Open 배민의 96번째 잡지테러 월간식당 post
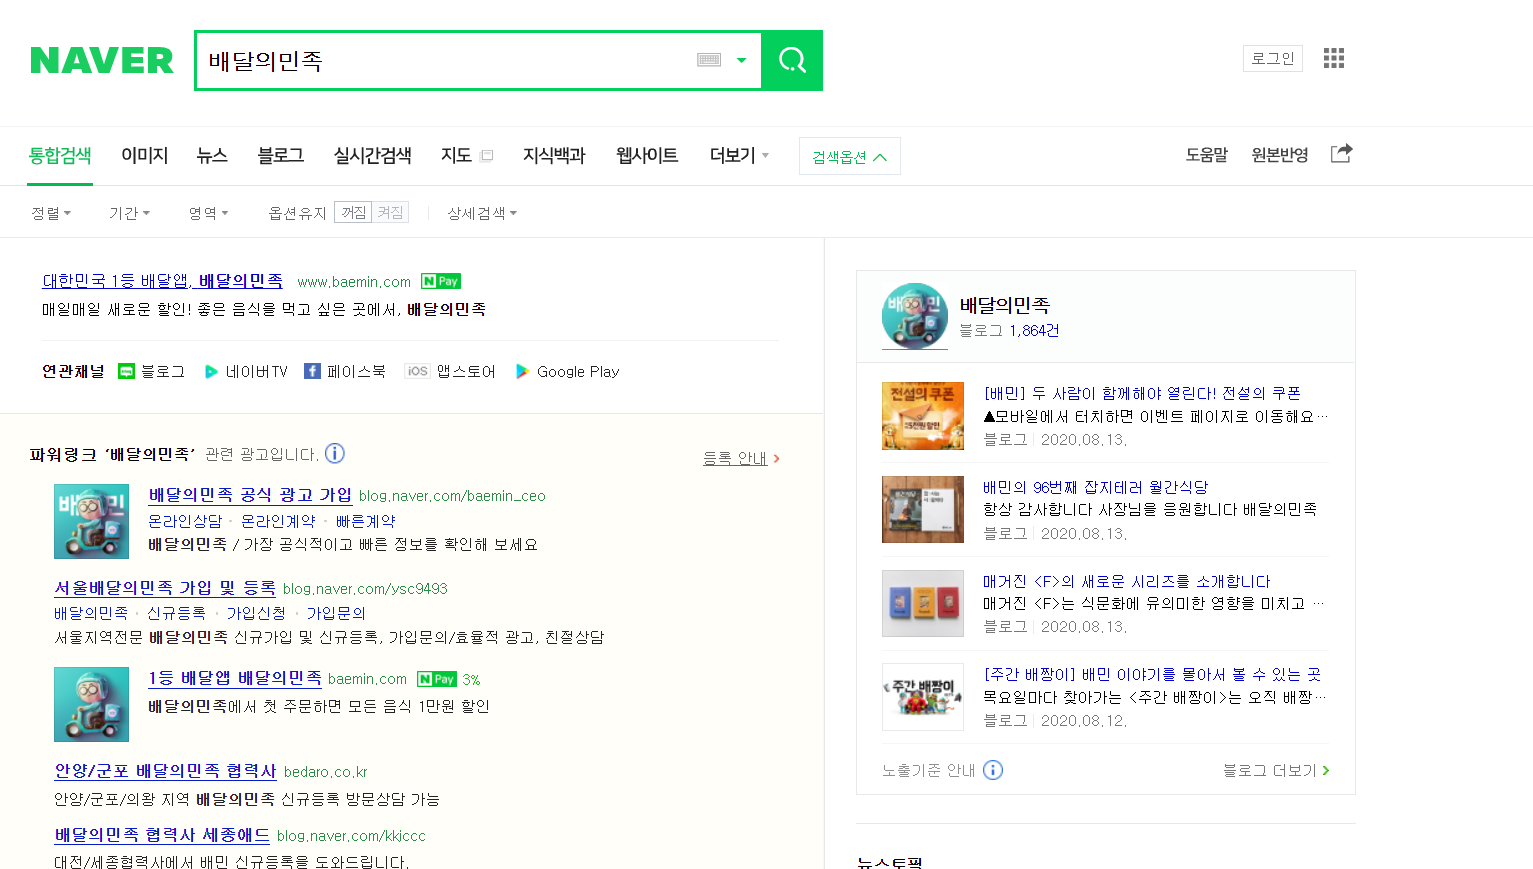Image resolution: width=1533 pixels, height=869 pixels. (x=1095, y=487)
